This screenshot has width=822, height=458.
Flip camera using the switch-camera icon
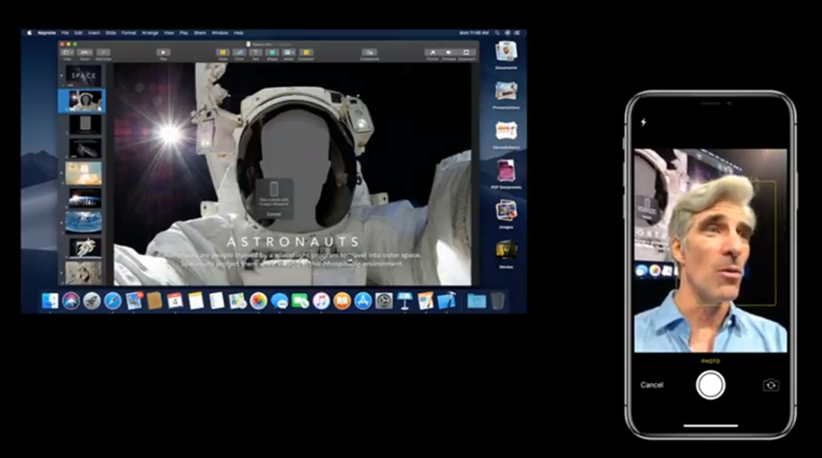(x=769, y=385)
